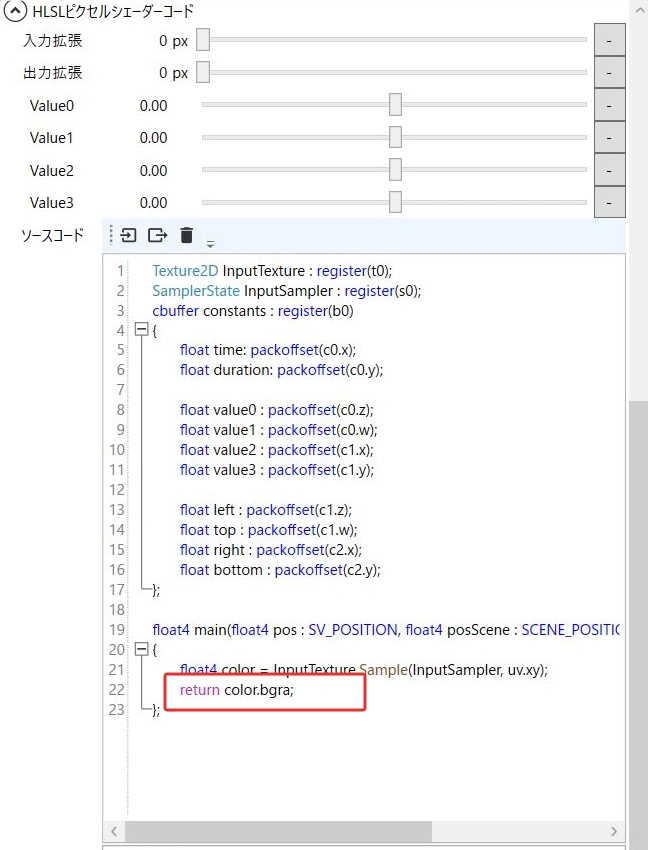Click the Value0 number 0.00
This screenshot has height=850, width=648.
(x=153, y=106)
